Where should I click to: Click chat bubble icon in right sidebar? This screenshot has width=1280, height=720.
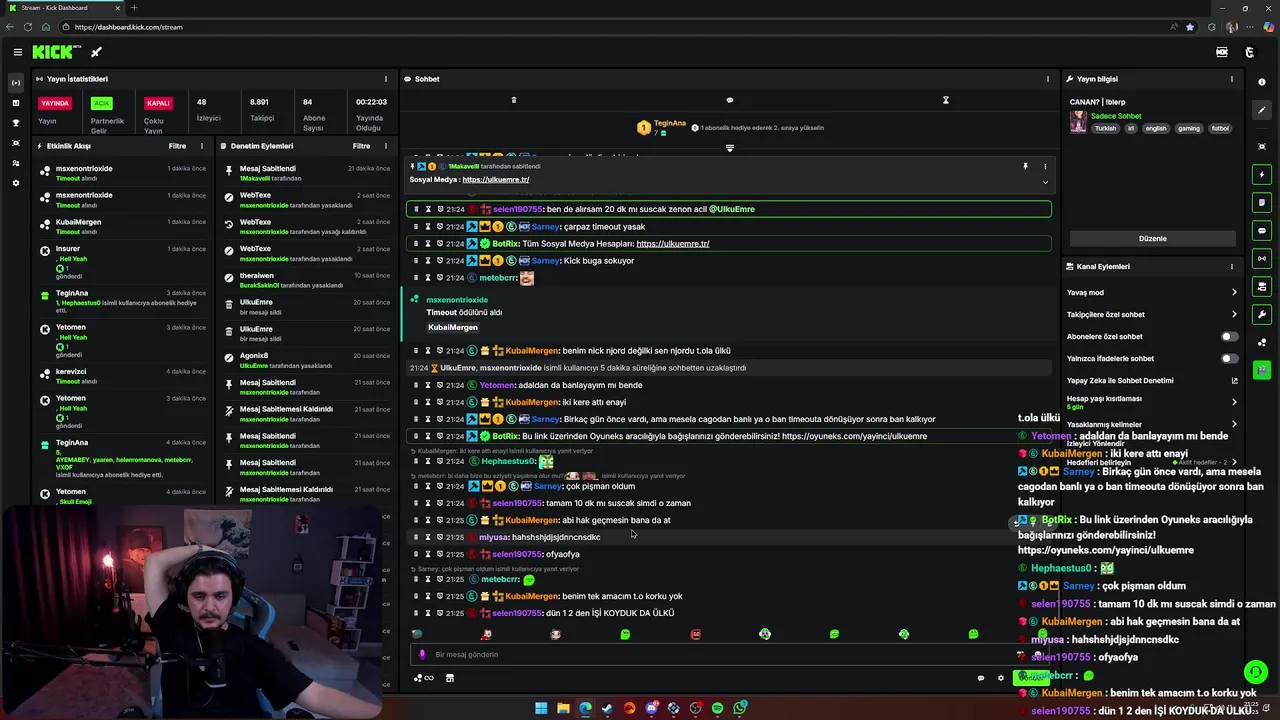[x=1262, y=230]
